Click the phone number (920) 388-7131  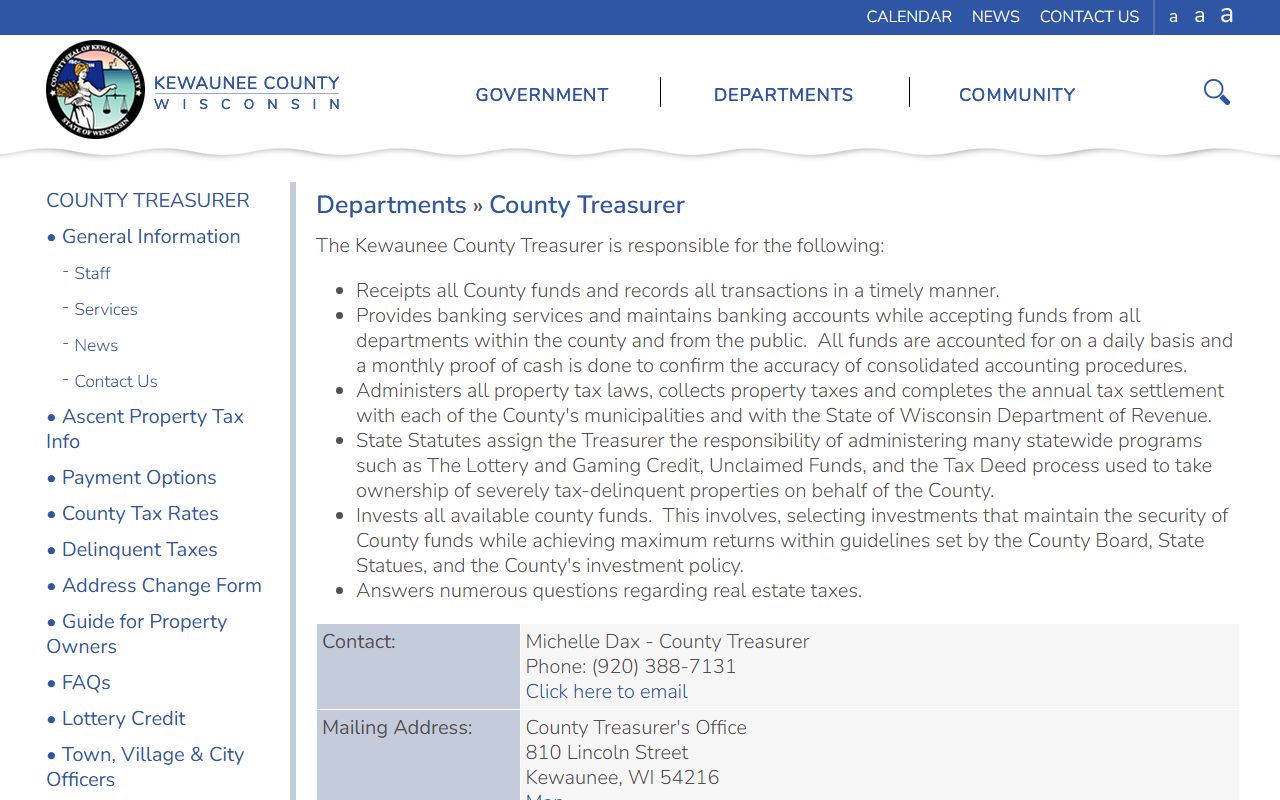pyautogui.click(x=664, y=667)
